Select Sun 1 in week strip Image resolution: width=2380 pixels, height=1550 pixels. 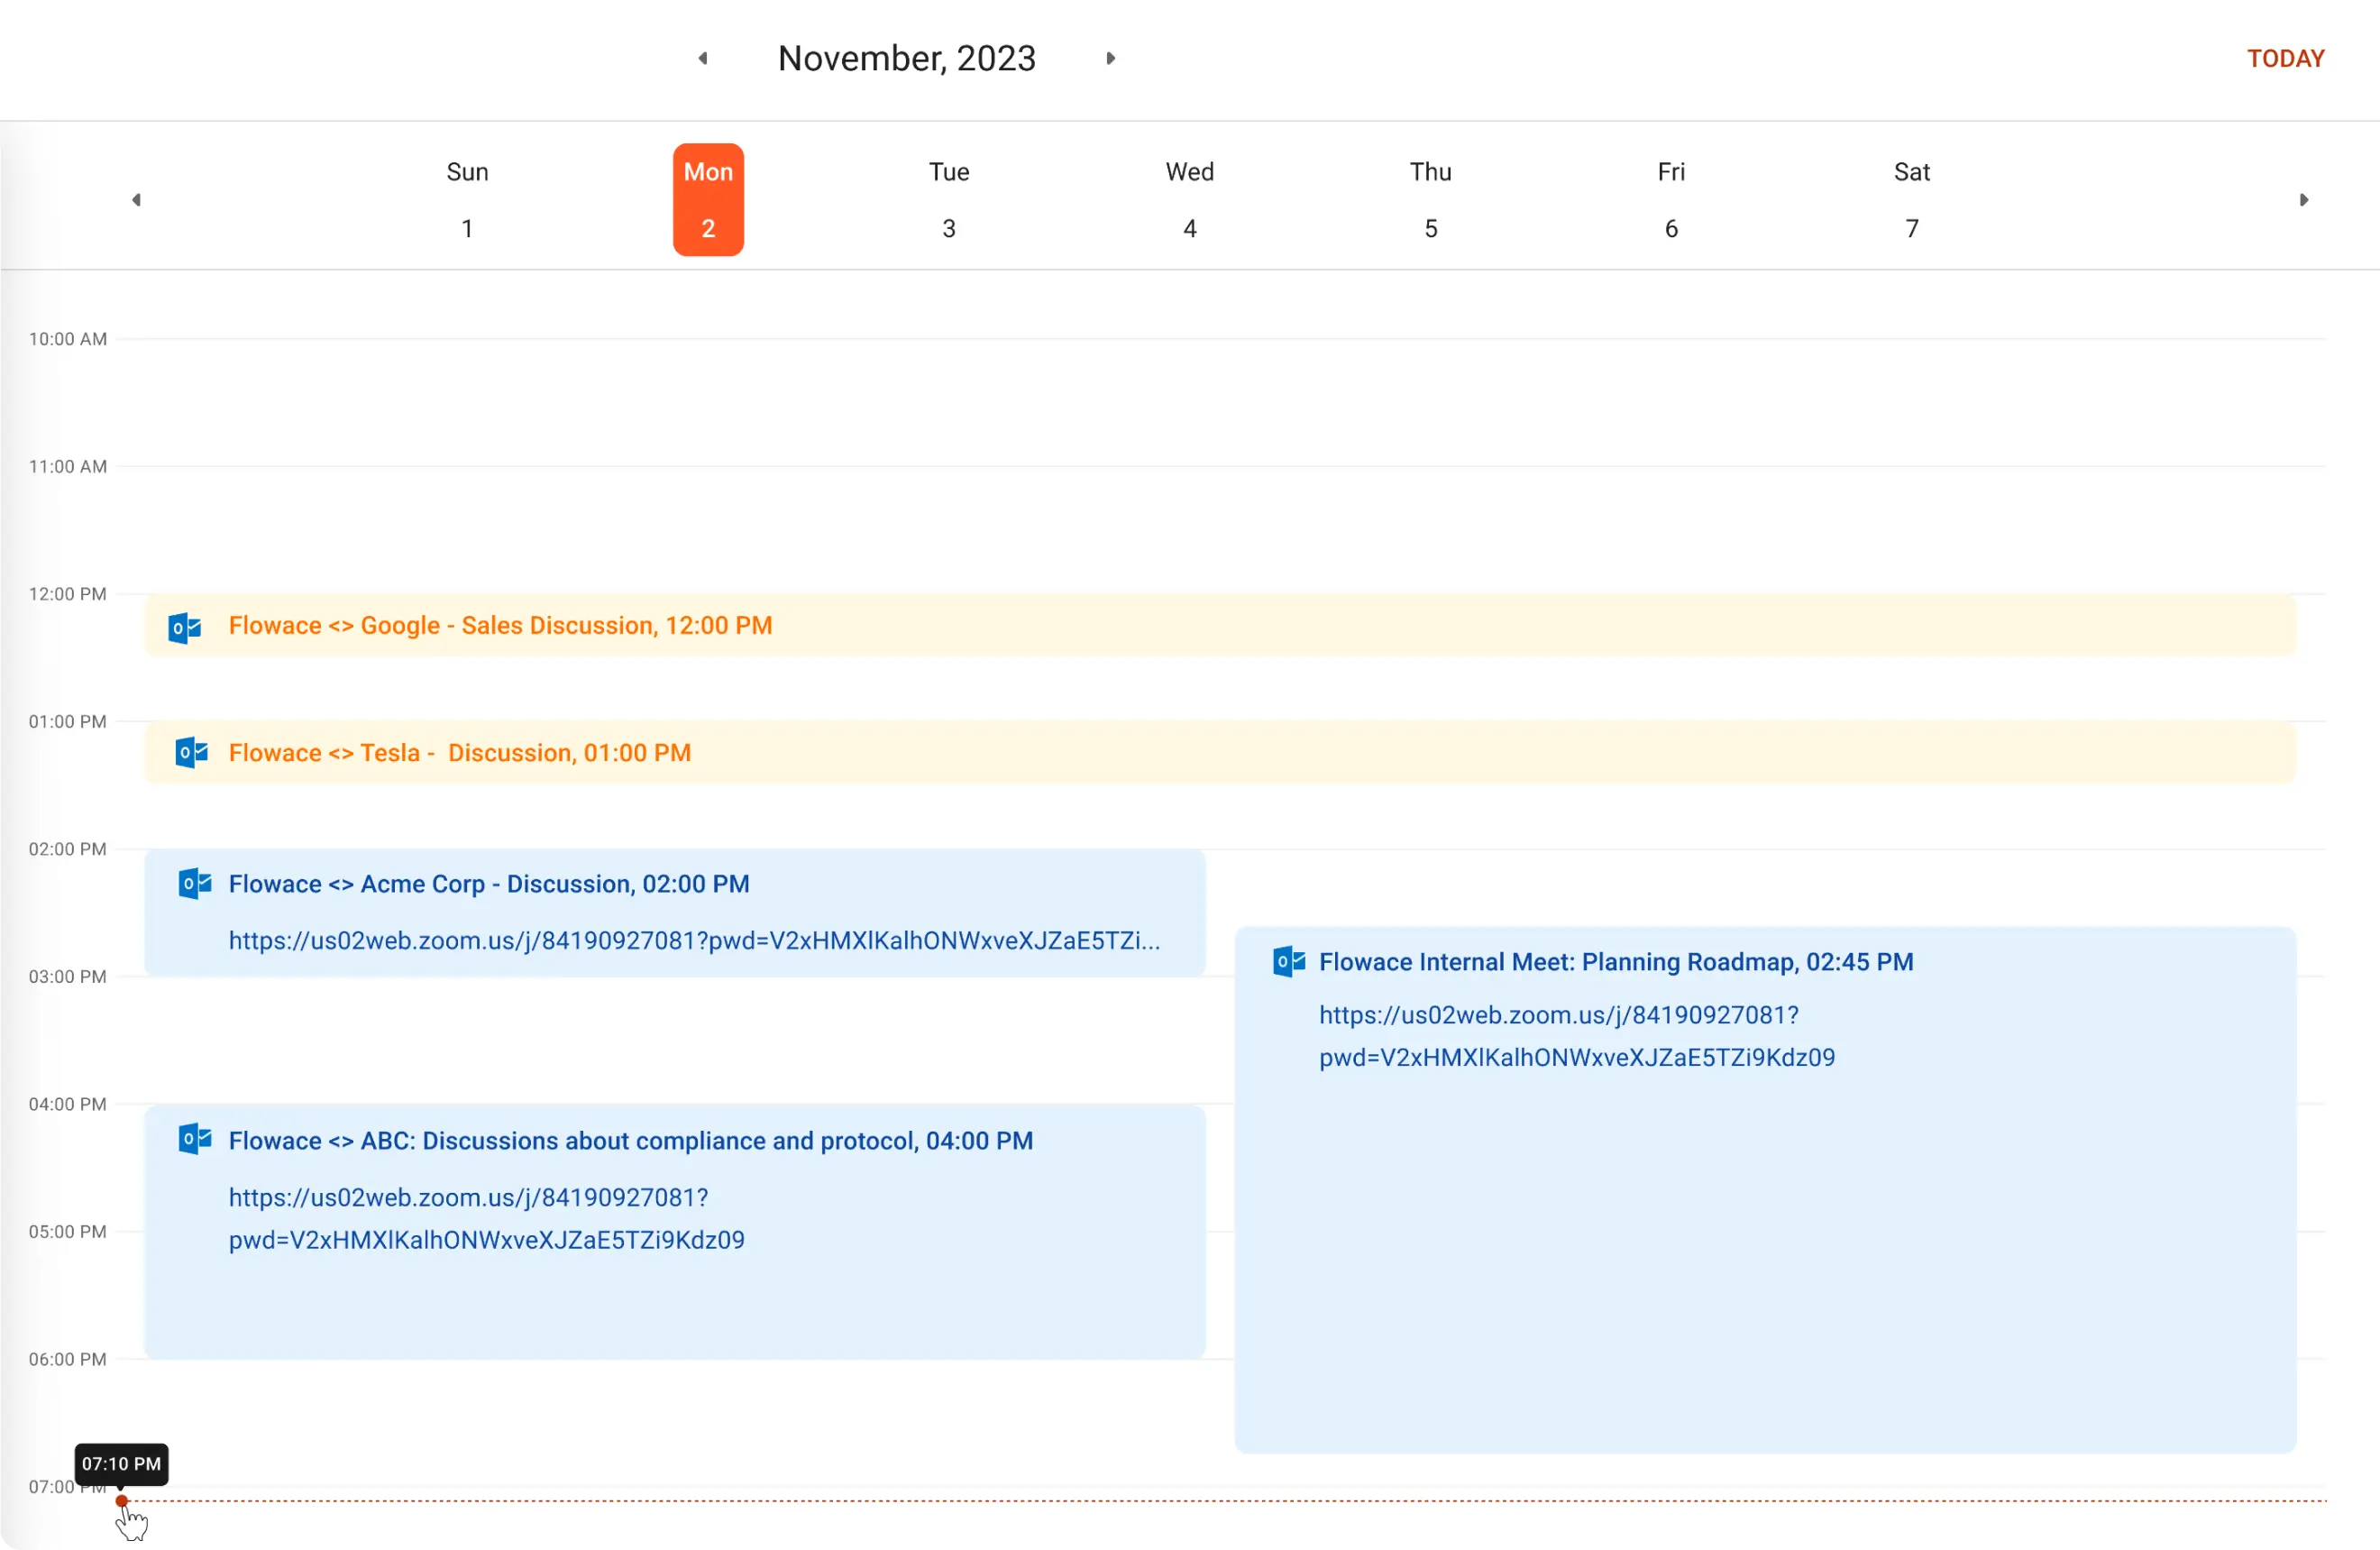(467, 200)
